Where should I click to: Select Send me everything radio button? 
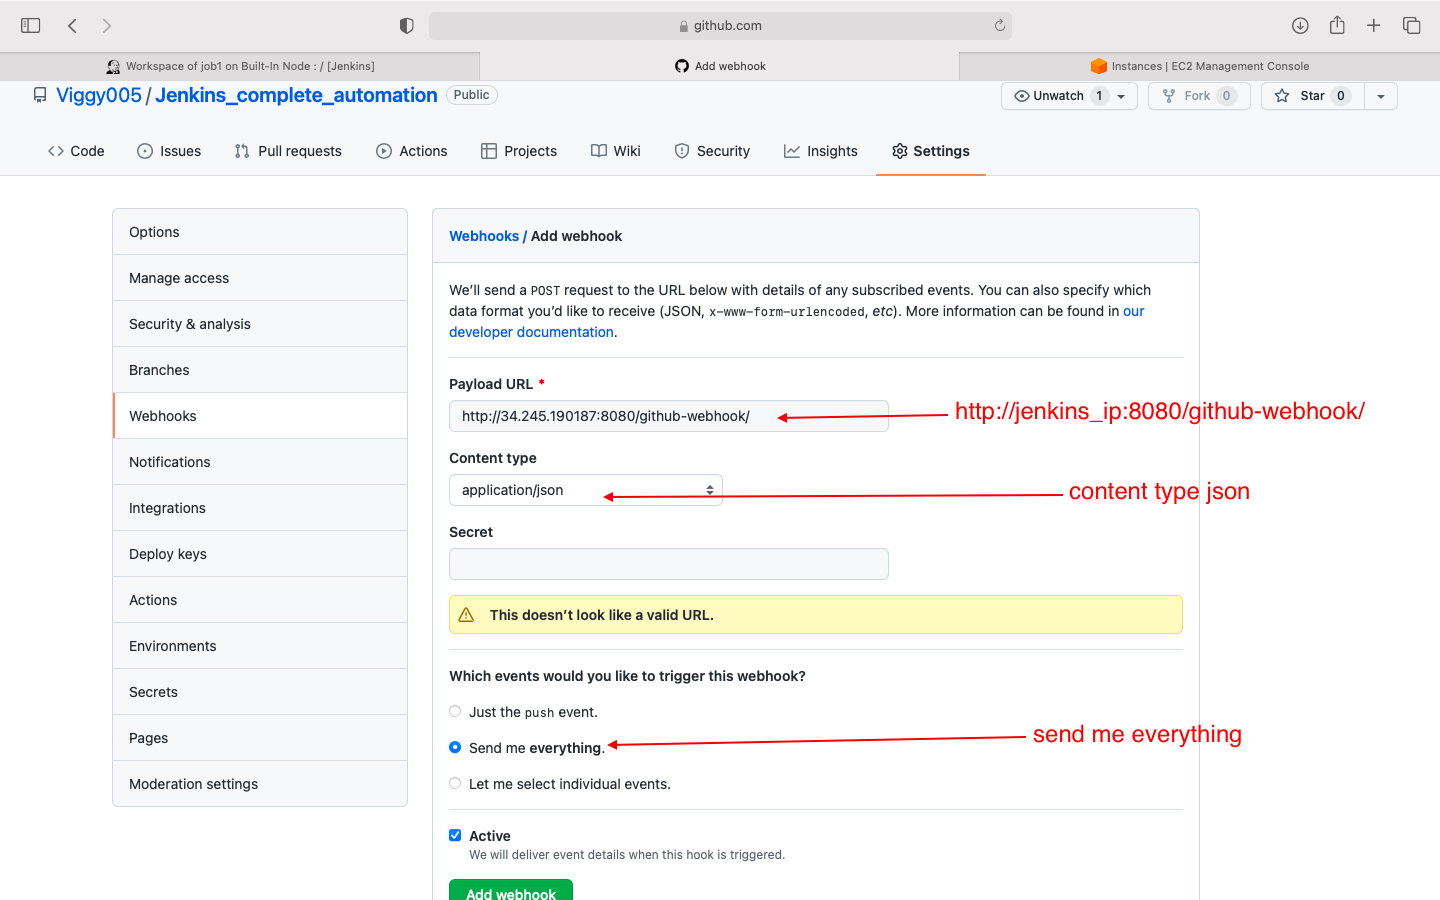point(455,747)
